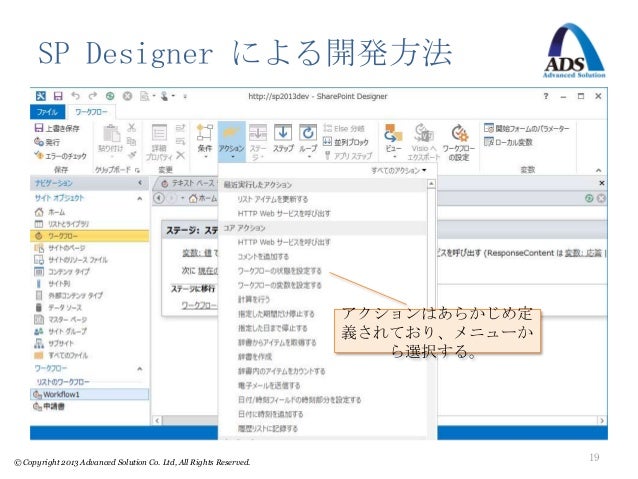This screenshot has height=479, width=638.
Task: Run エラーのチェック error check
Action: [x=61, y=156]
